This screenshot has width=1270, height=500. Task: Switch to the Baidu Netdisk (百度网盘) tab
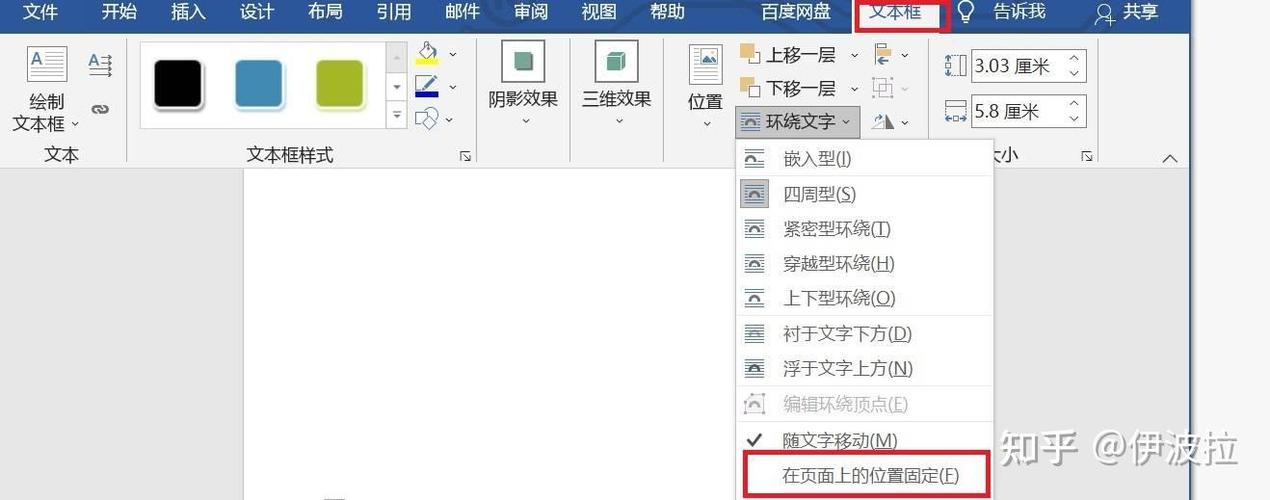(796, 12)
